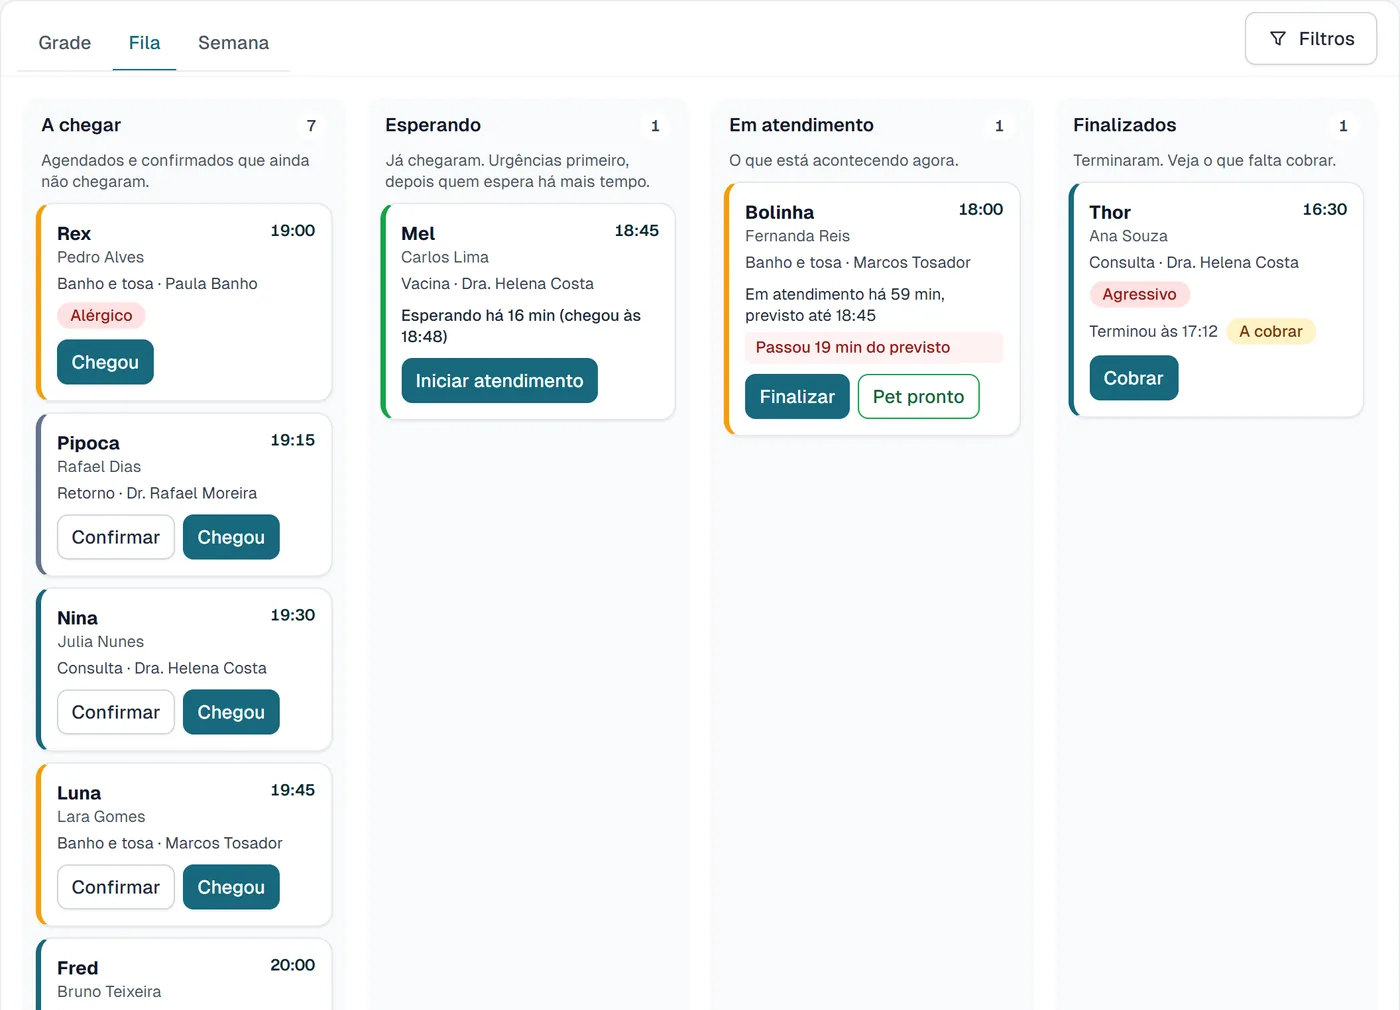Viewport: 1400px width, 1010px height.
Task: Click the Pipoca pet name
Action: click(88, 443)
